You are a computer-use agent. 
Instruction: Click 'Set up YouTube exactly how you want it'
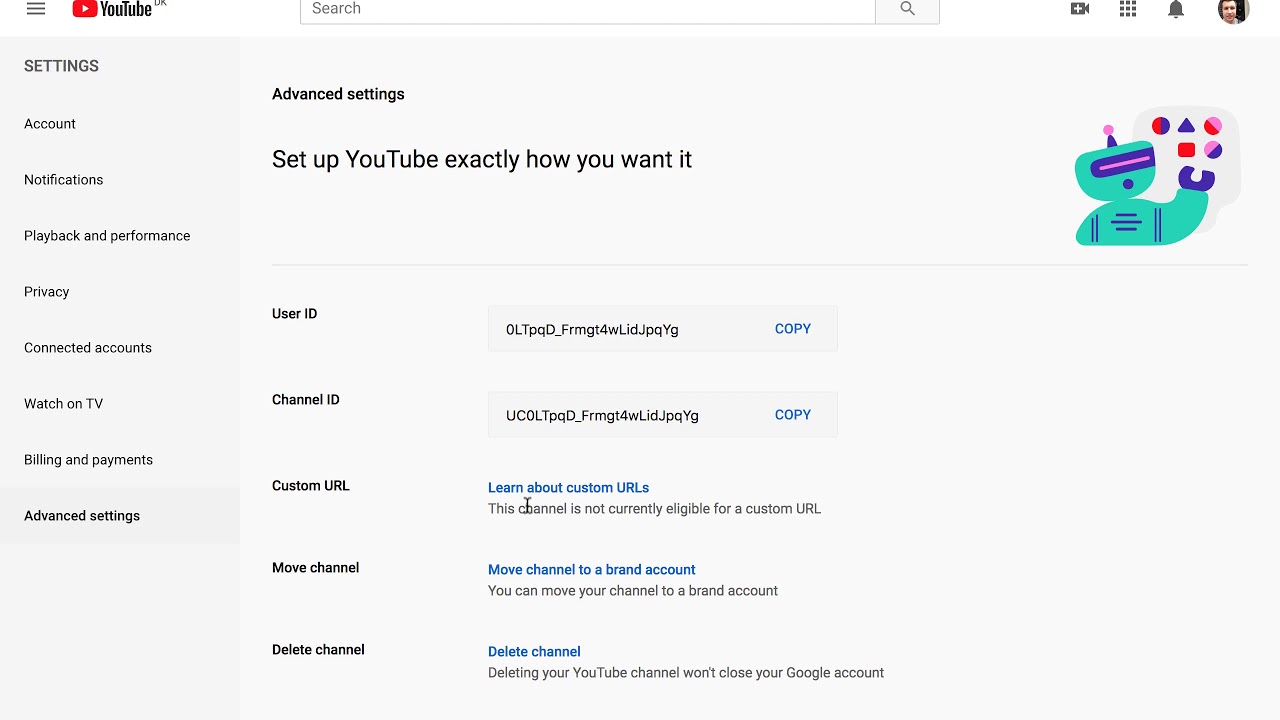point(482,160)
